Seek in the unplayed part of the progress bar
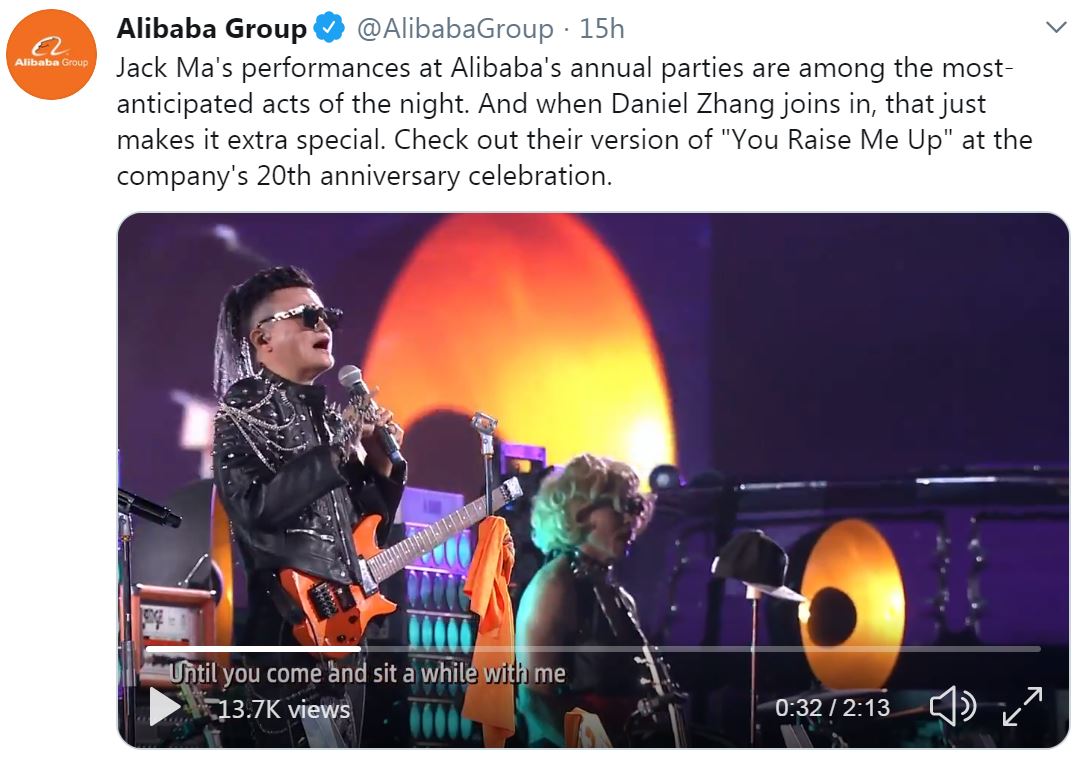 click(x=700, y=649)
